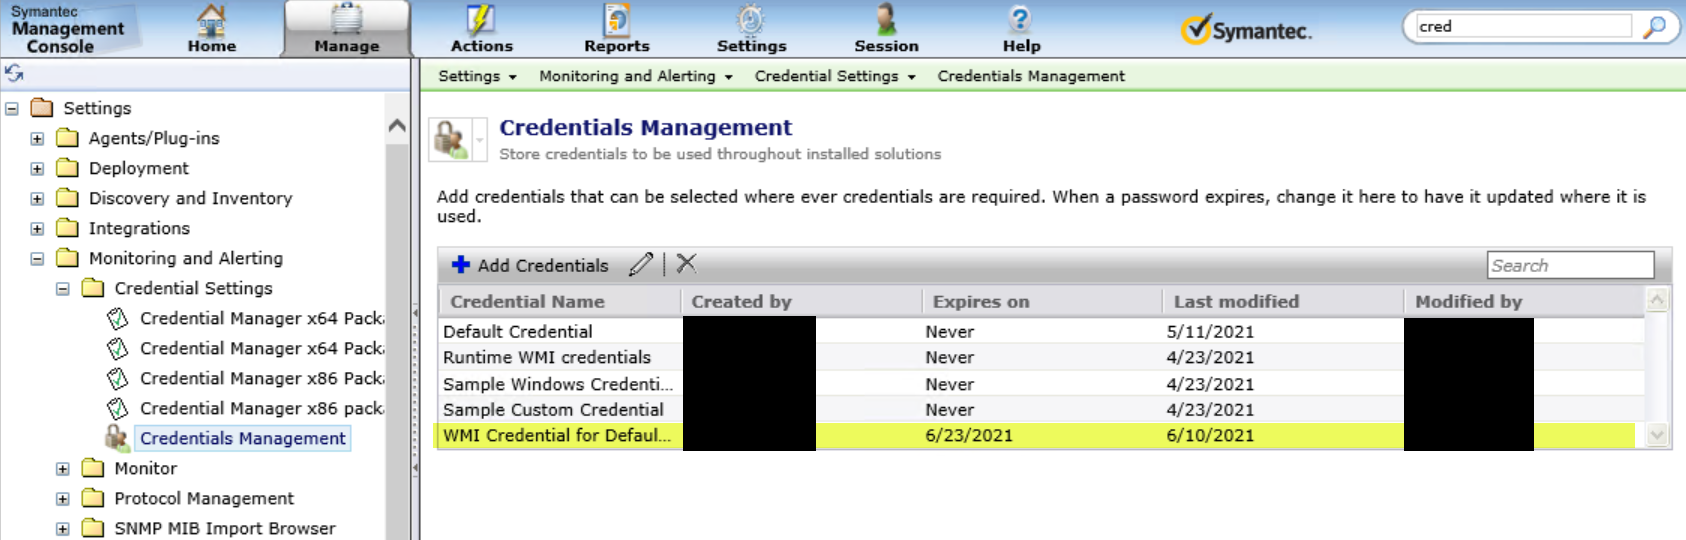Open the Session menu icon
1686x540 pixels.
886,28
